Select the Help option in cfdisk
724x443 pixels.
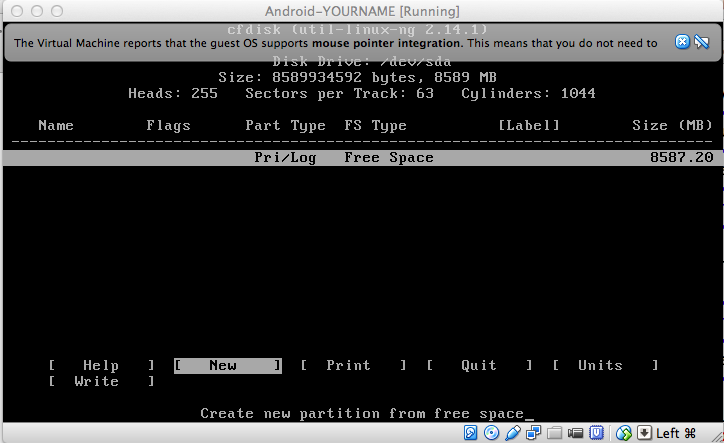click(x=101, y=365)
